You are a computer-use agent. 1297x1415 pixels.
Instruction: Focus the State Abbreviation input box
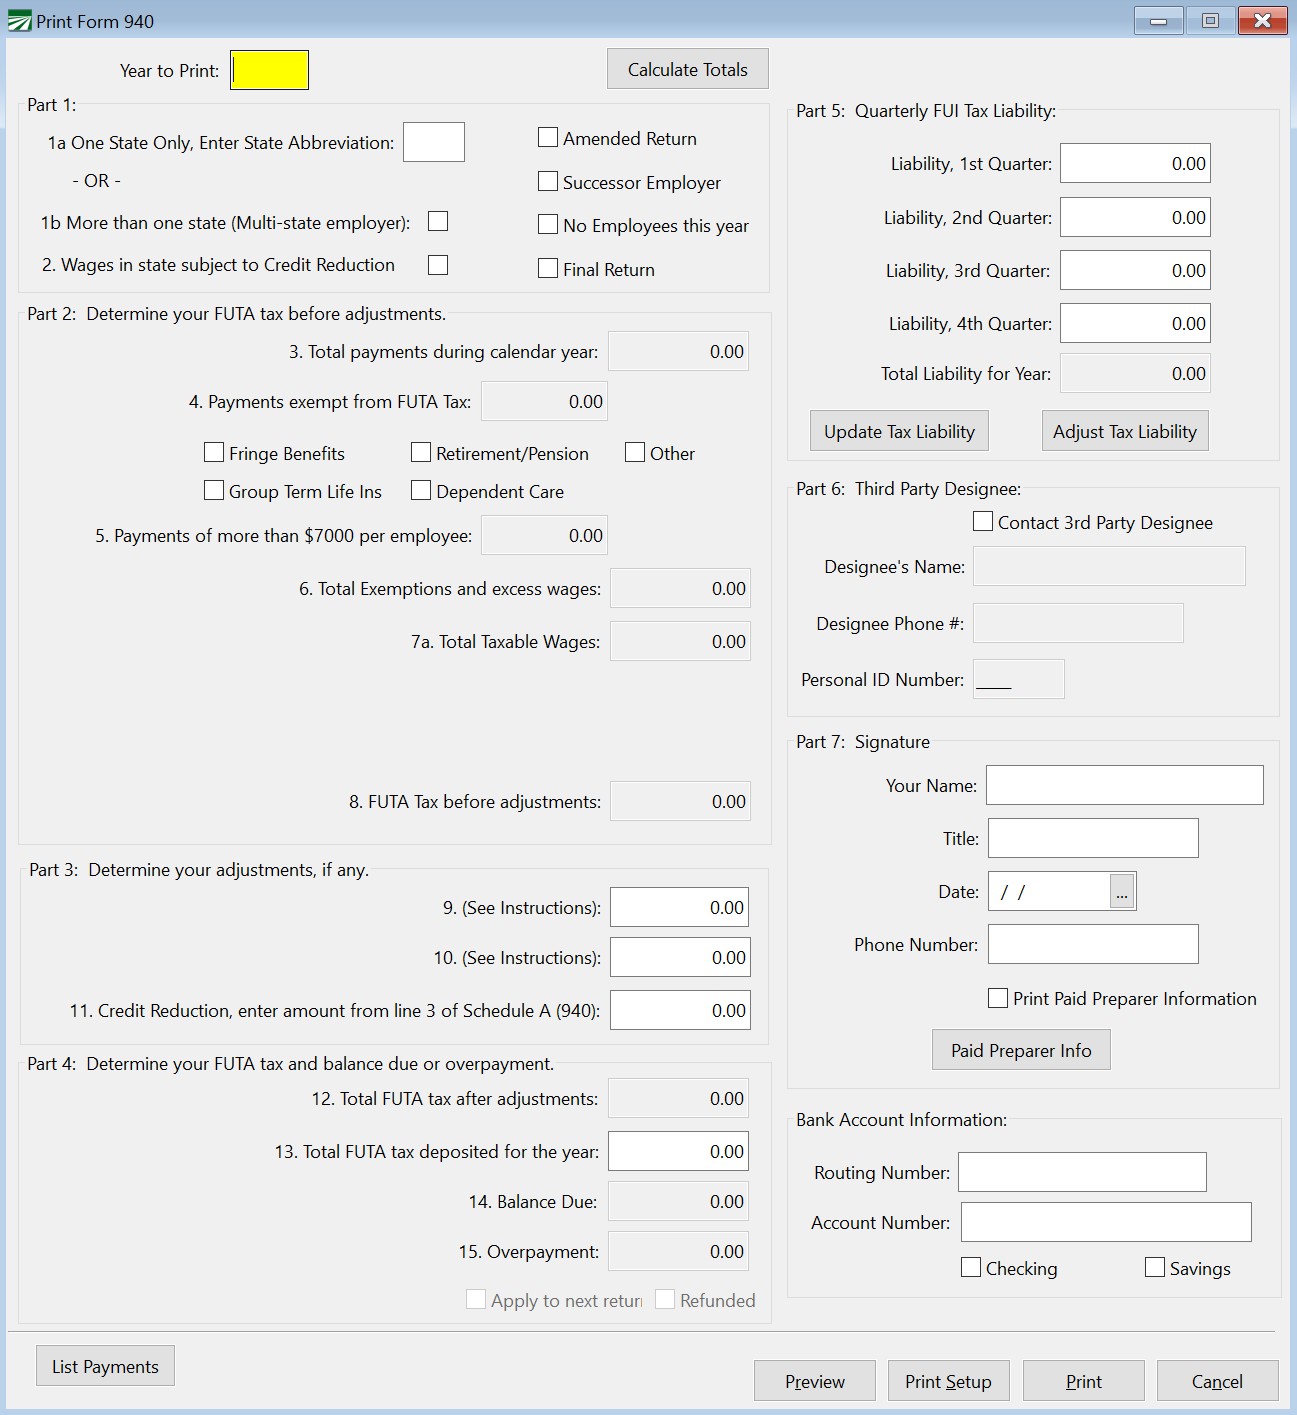434,142
